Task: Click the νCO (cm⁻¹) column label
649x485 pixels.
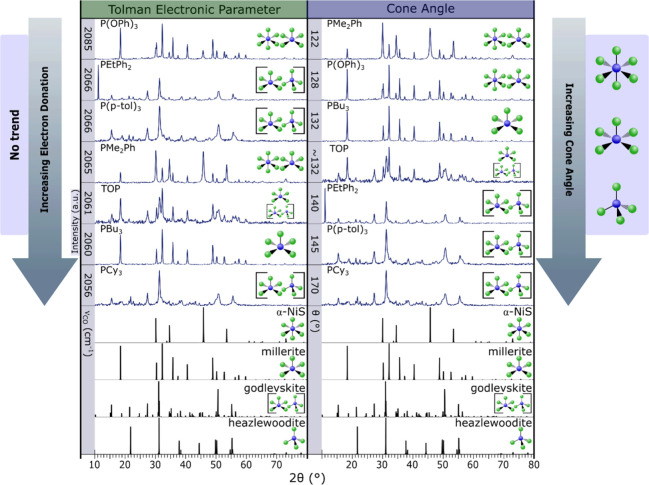Action: click(x=88, y=335)
